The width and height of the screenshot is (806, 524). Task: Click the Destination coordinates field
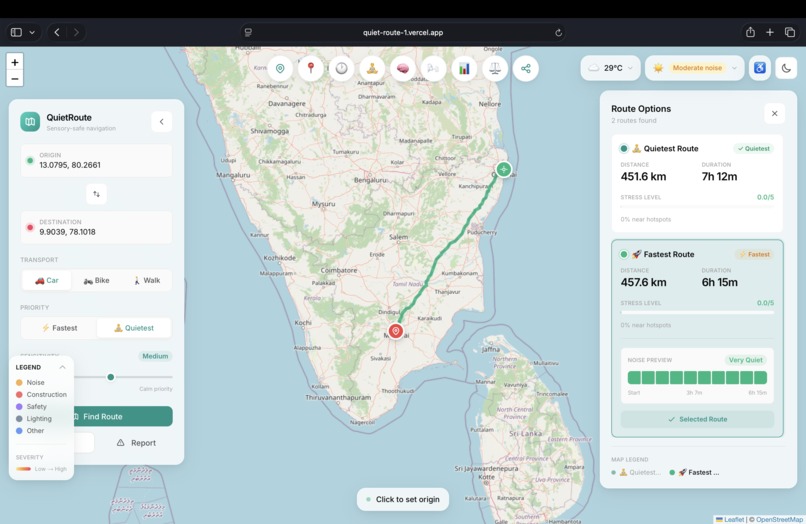coord(96,227)
